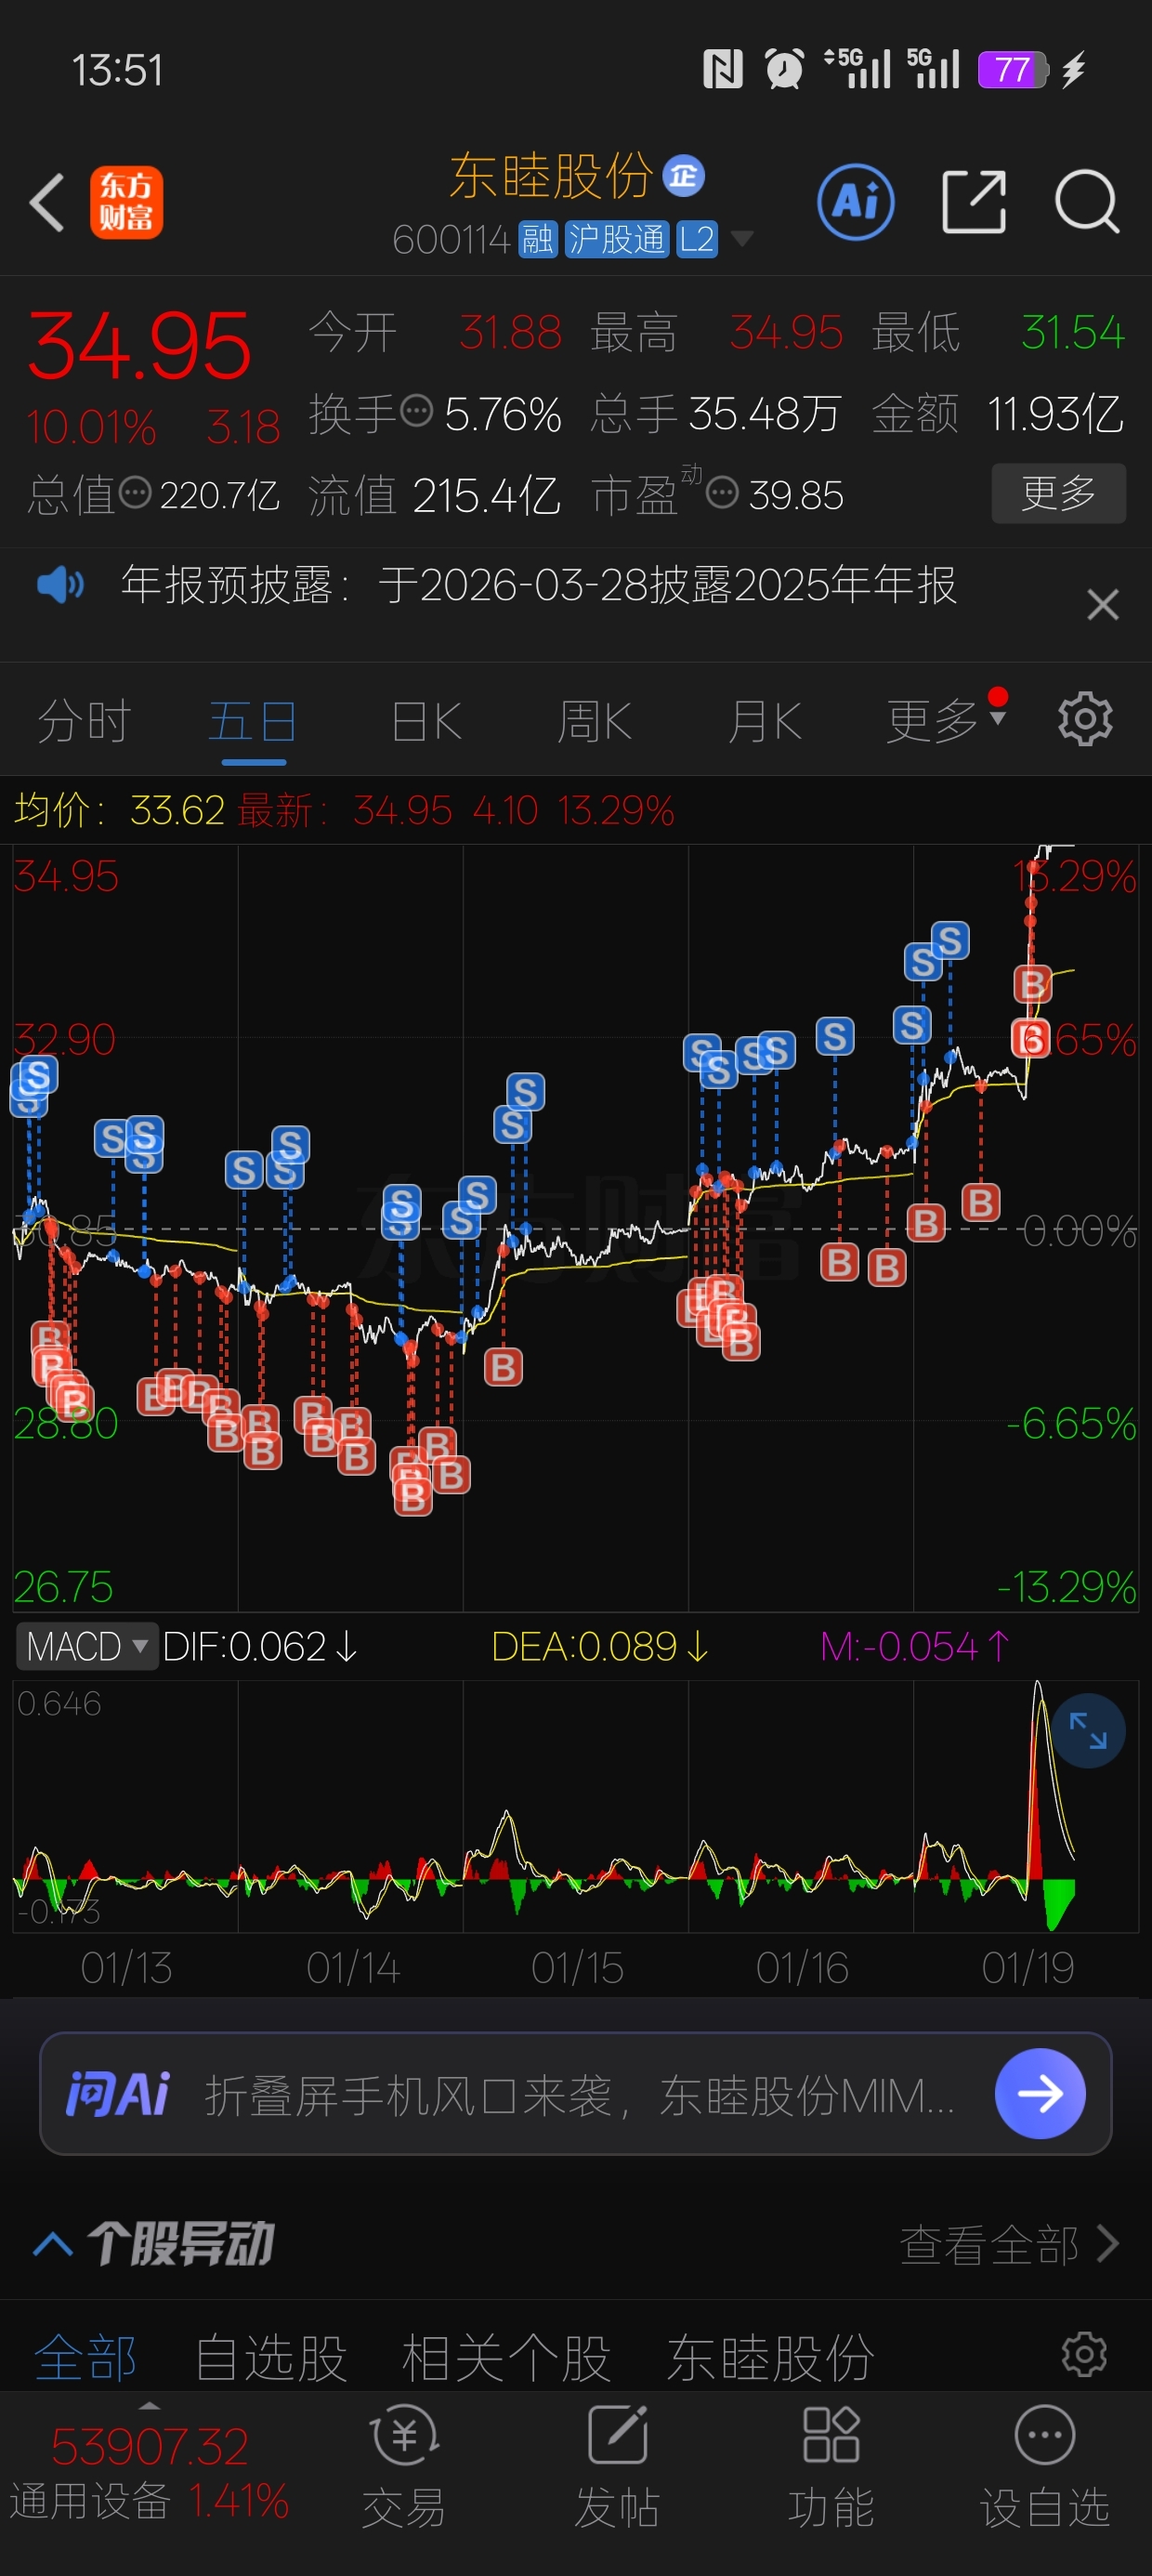Tap the fullscreen expand chart icon

(x=1088, y=1731)
